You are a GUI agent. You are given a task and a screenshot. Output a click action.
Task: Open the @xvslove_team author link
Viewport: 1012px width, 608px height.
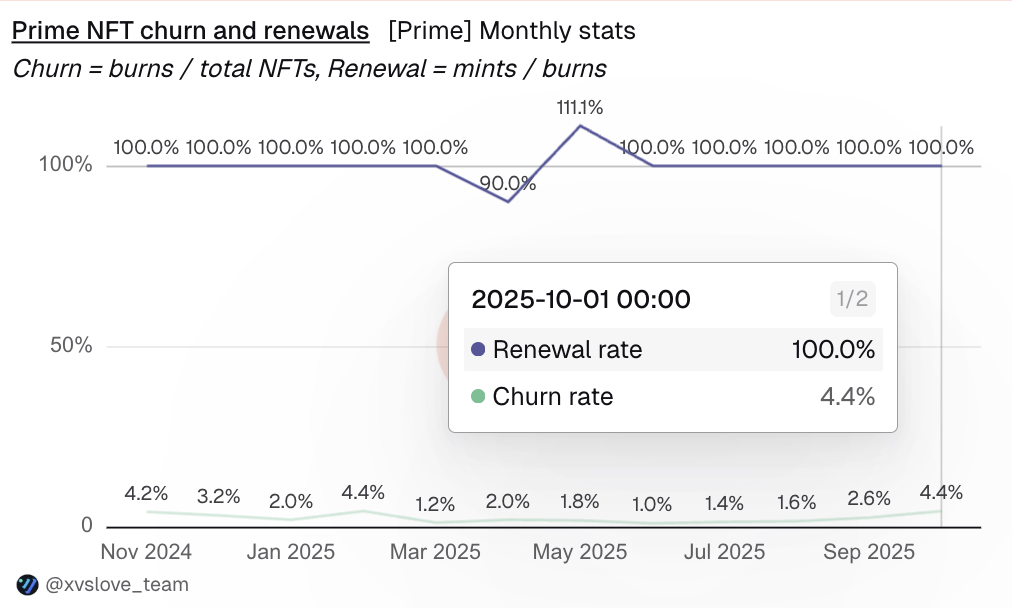pos(117,585)
